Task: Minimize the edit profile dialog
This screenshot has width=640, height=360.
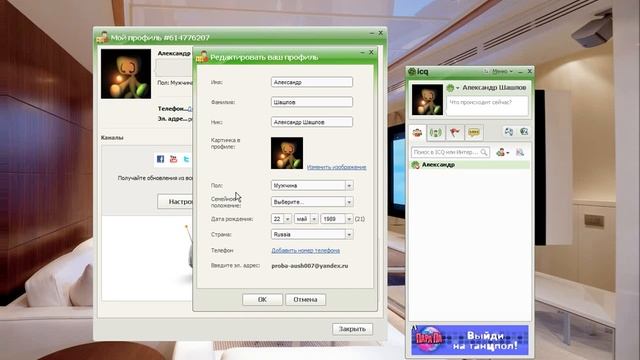Action: [362, 52]
